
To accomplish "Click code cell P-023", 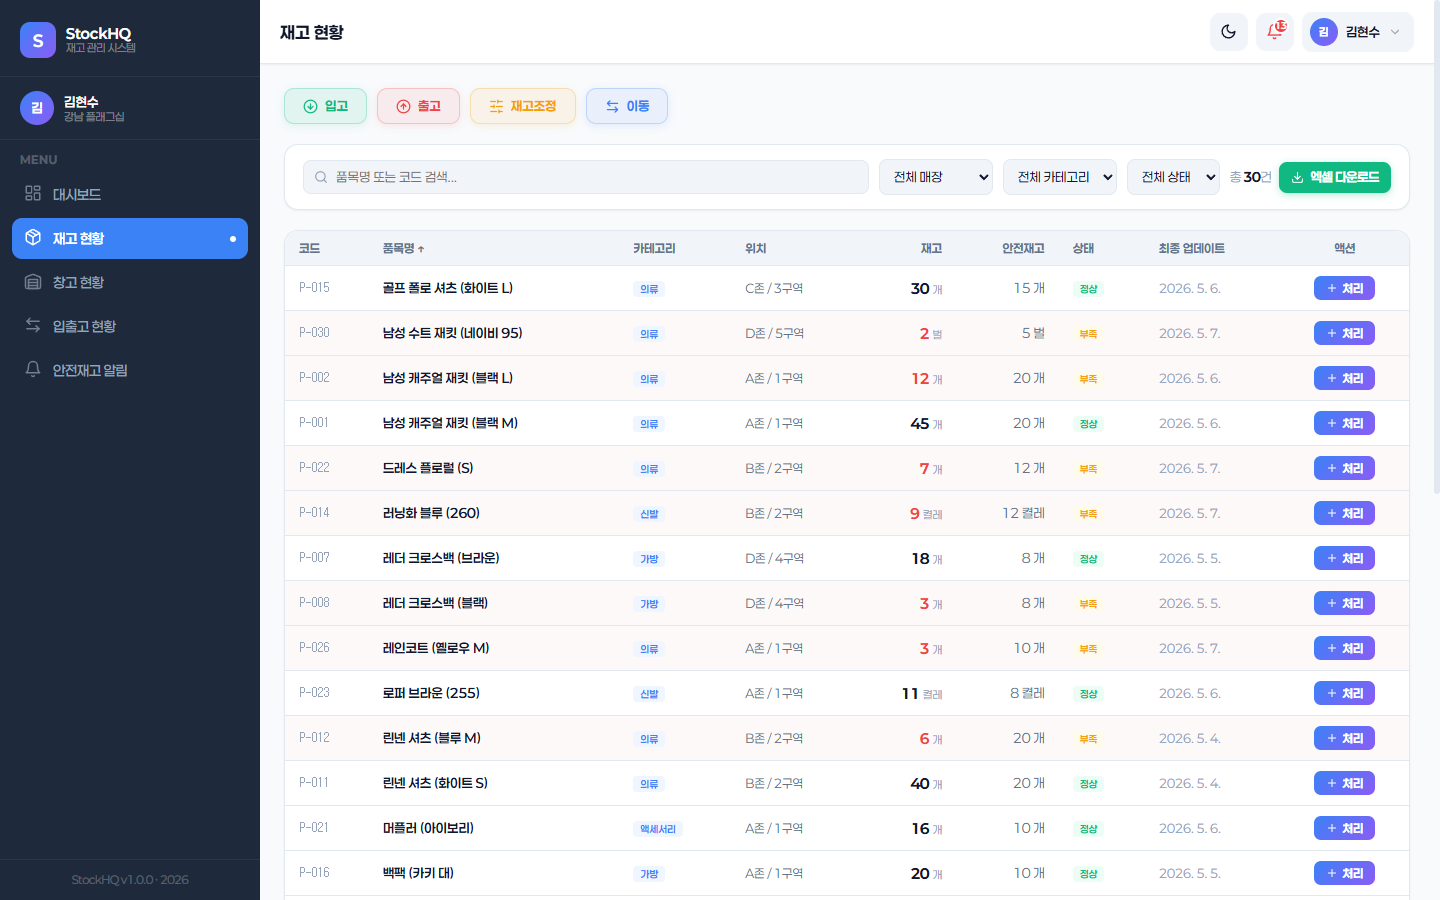I will 314,693.
